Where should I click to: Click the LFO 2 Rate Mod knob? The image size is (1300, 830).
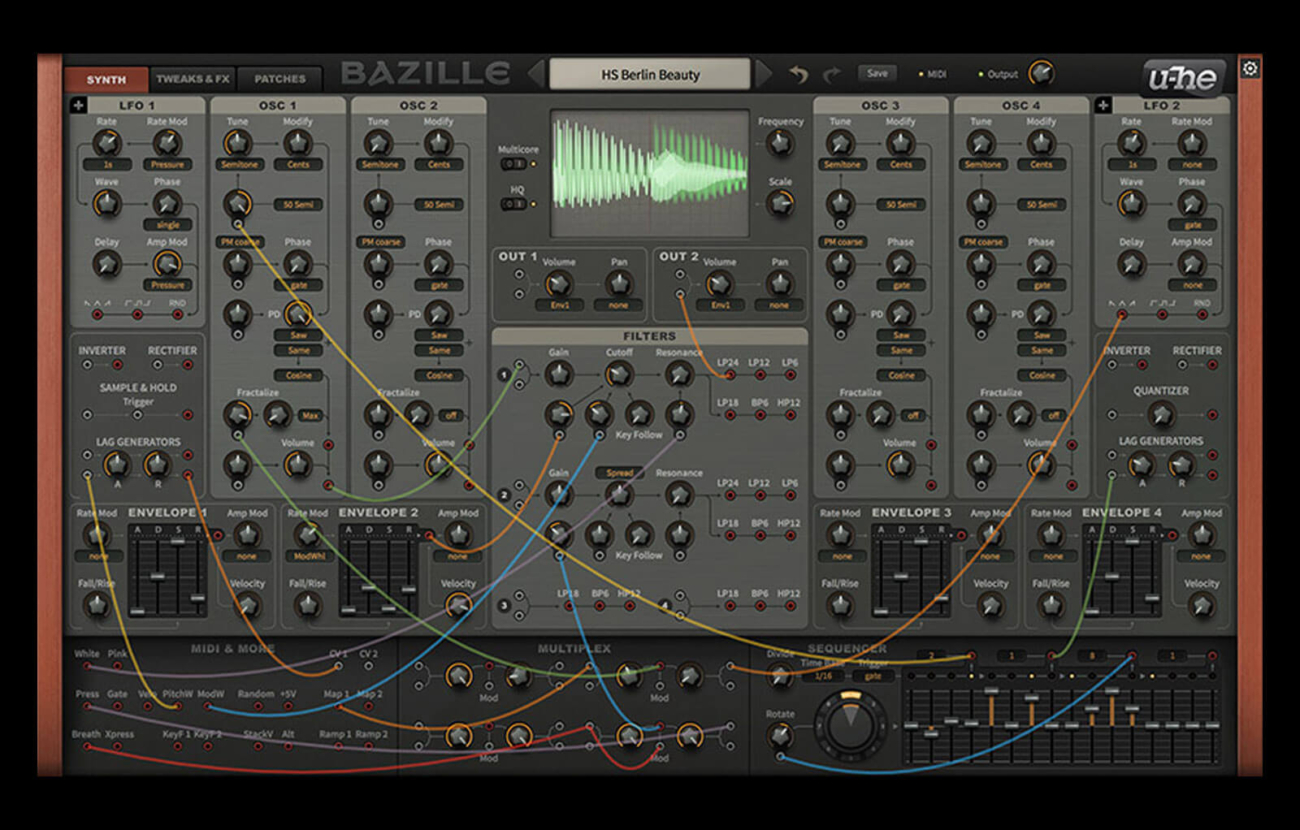point(1191,144)
